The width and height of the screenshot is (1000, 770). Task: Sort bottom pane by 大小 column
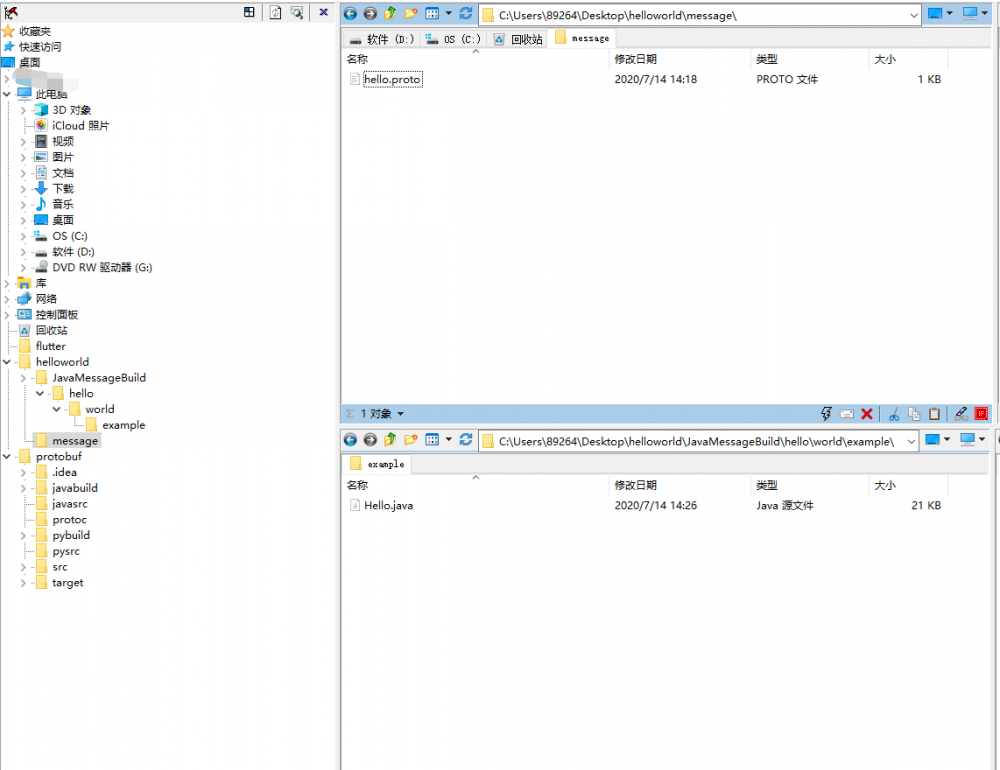pyautogui.click(x=885, y=485)
